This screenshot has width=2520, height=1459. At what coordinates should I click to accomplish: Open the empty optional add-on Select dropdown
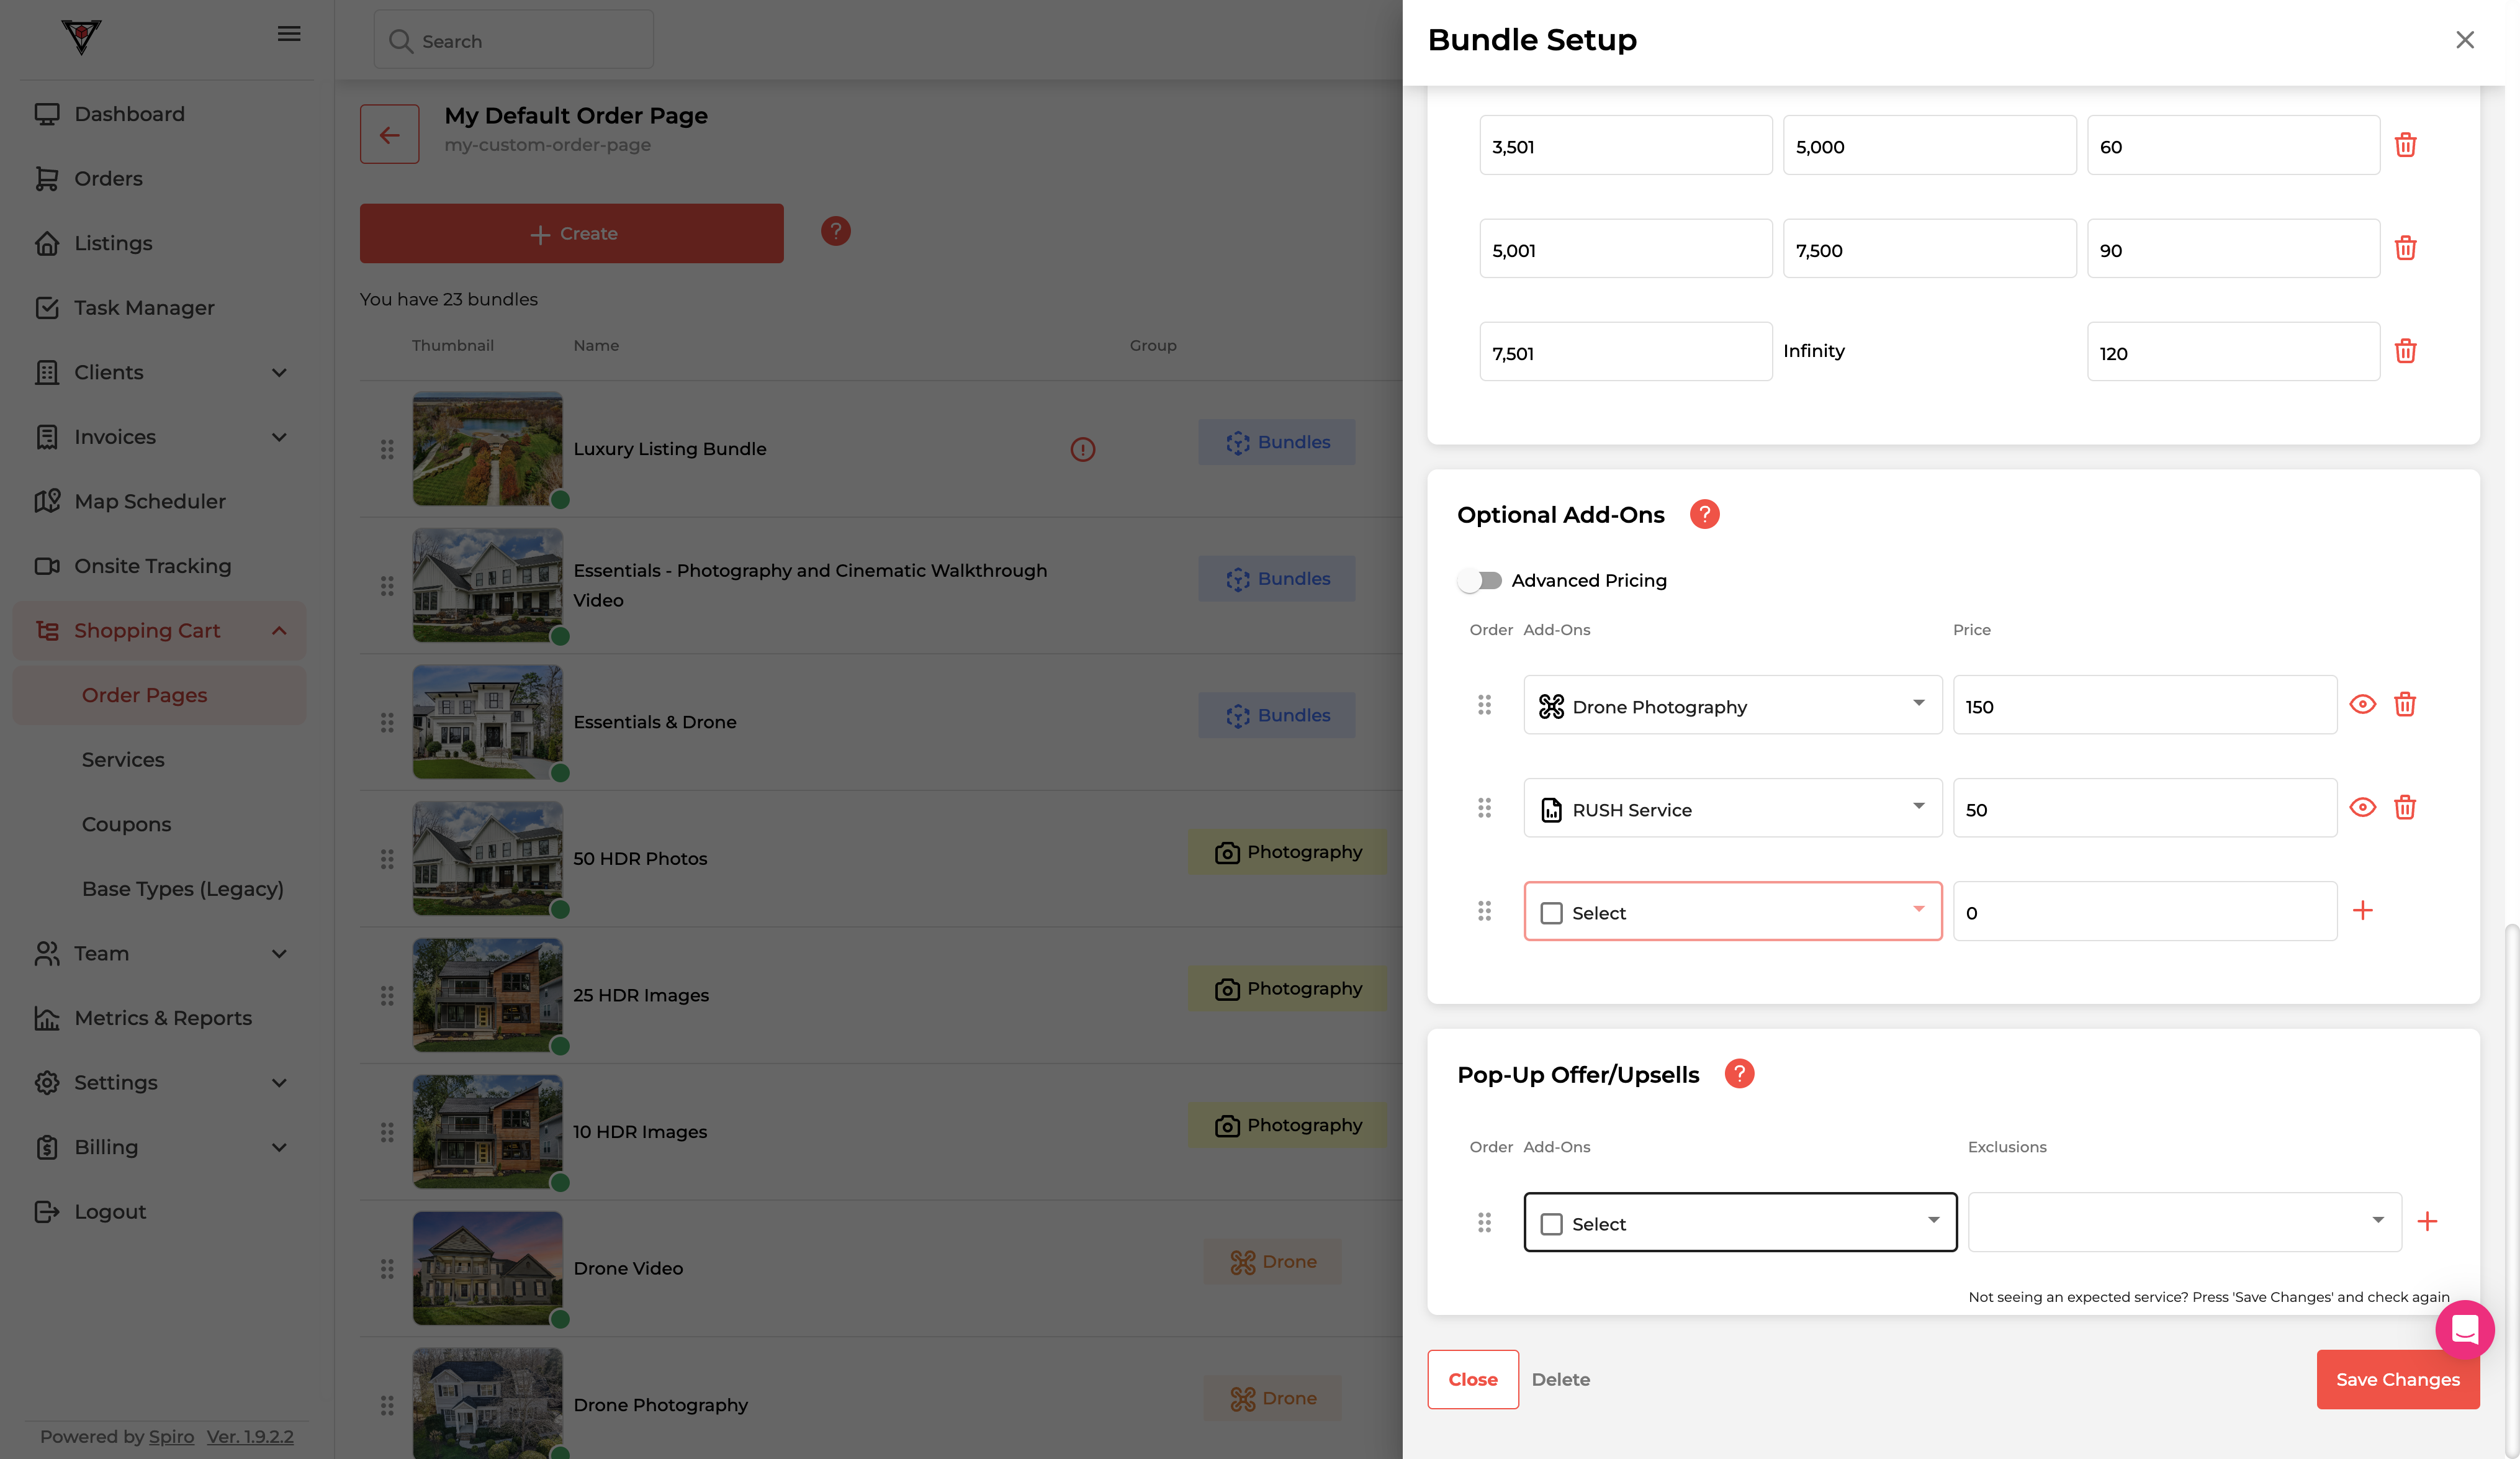coord(1732,911)
